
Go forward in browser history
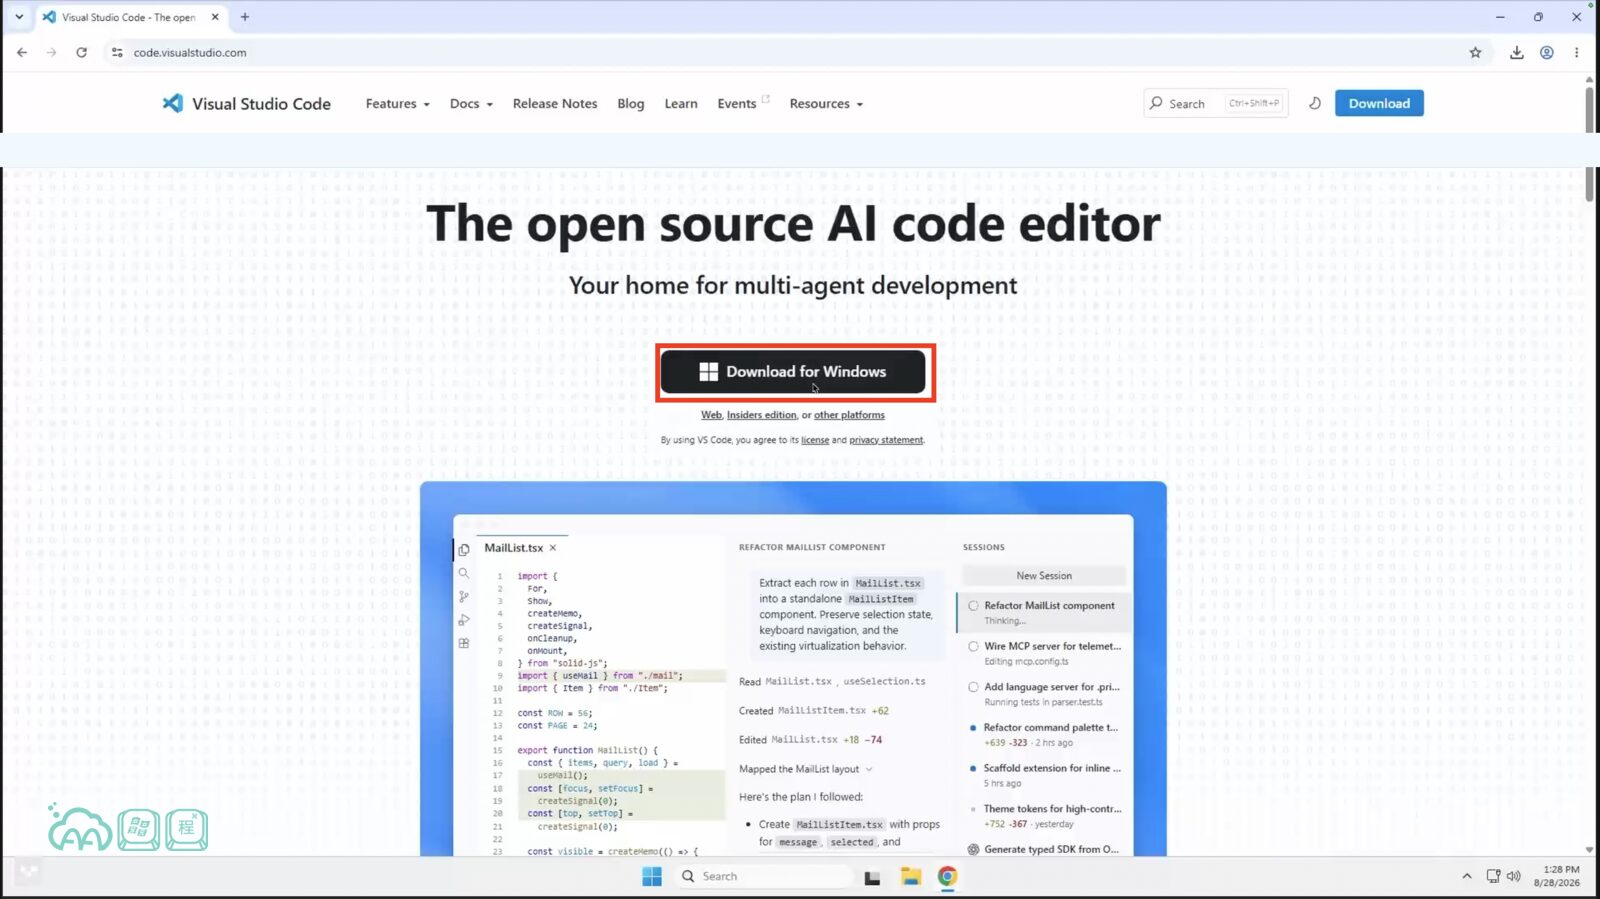pyautogui.click(x=52, y=52)
